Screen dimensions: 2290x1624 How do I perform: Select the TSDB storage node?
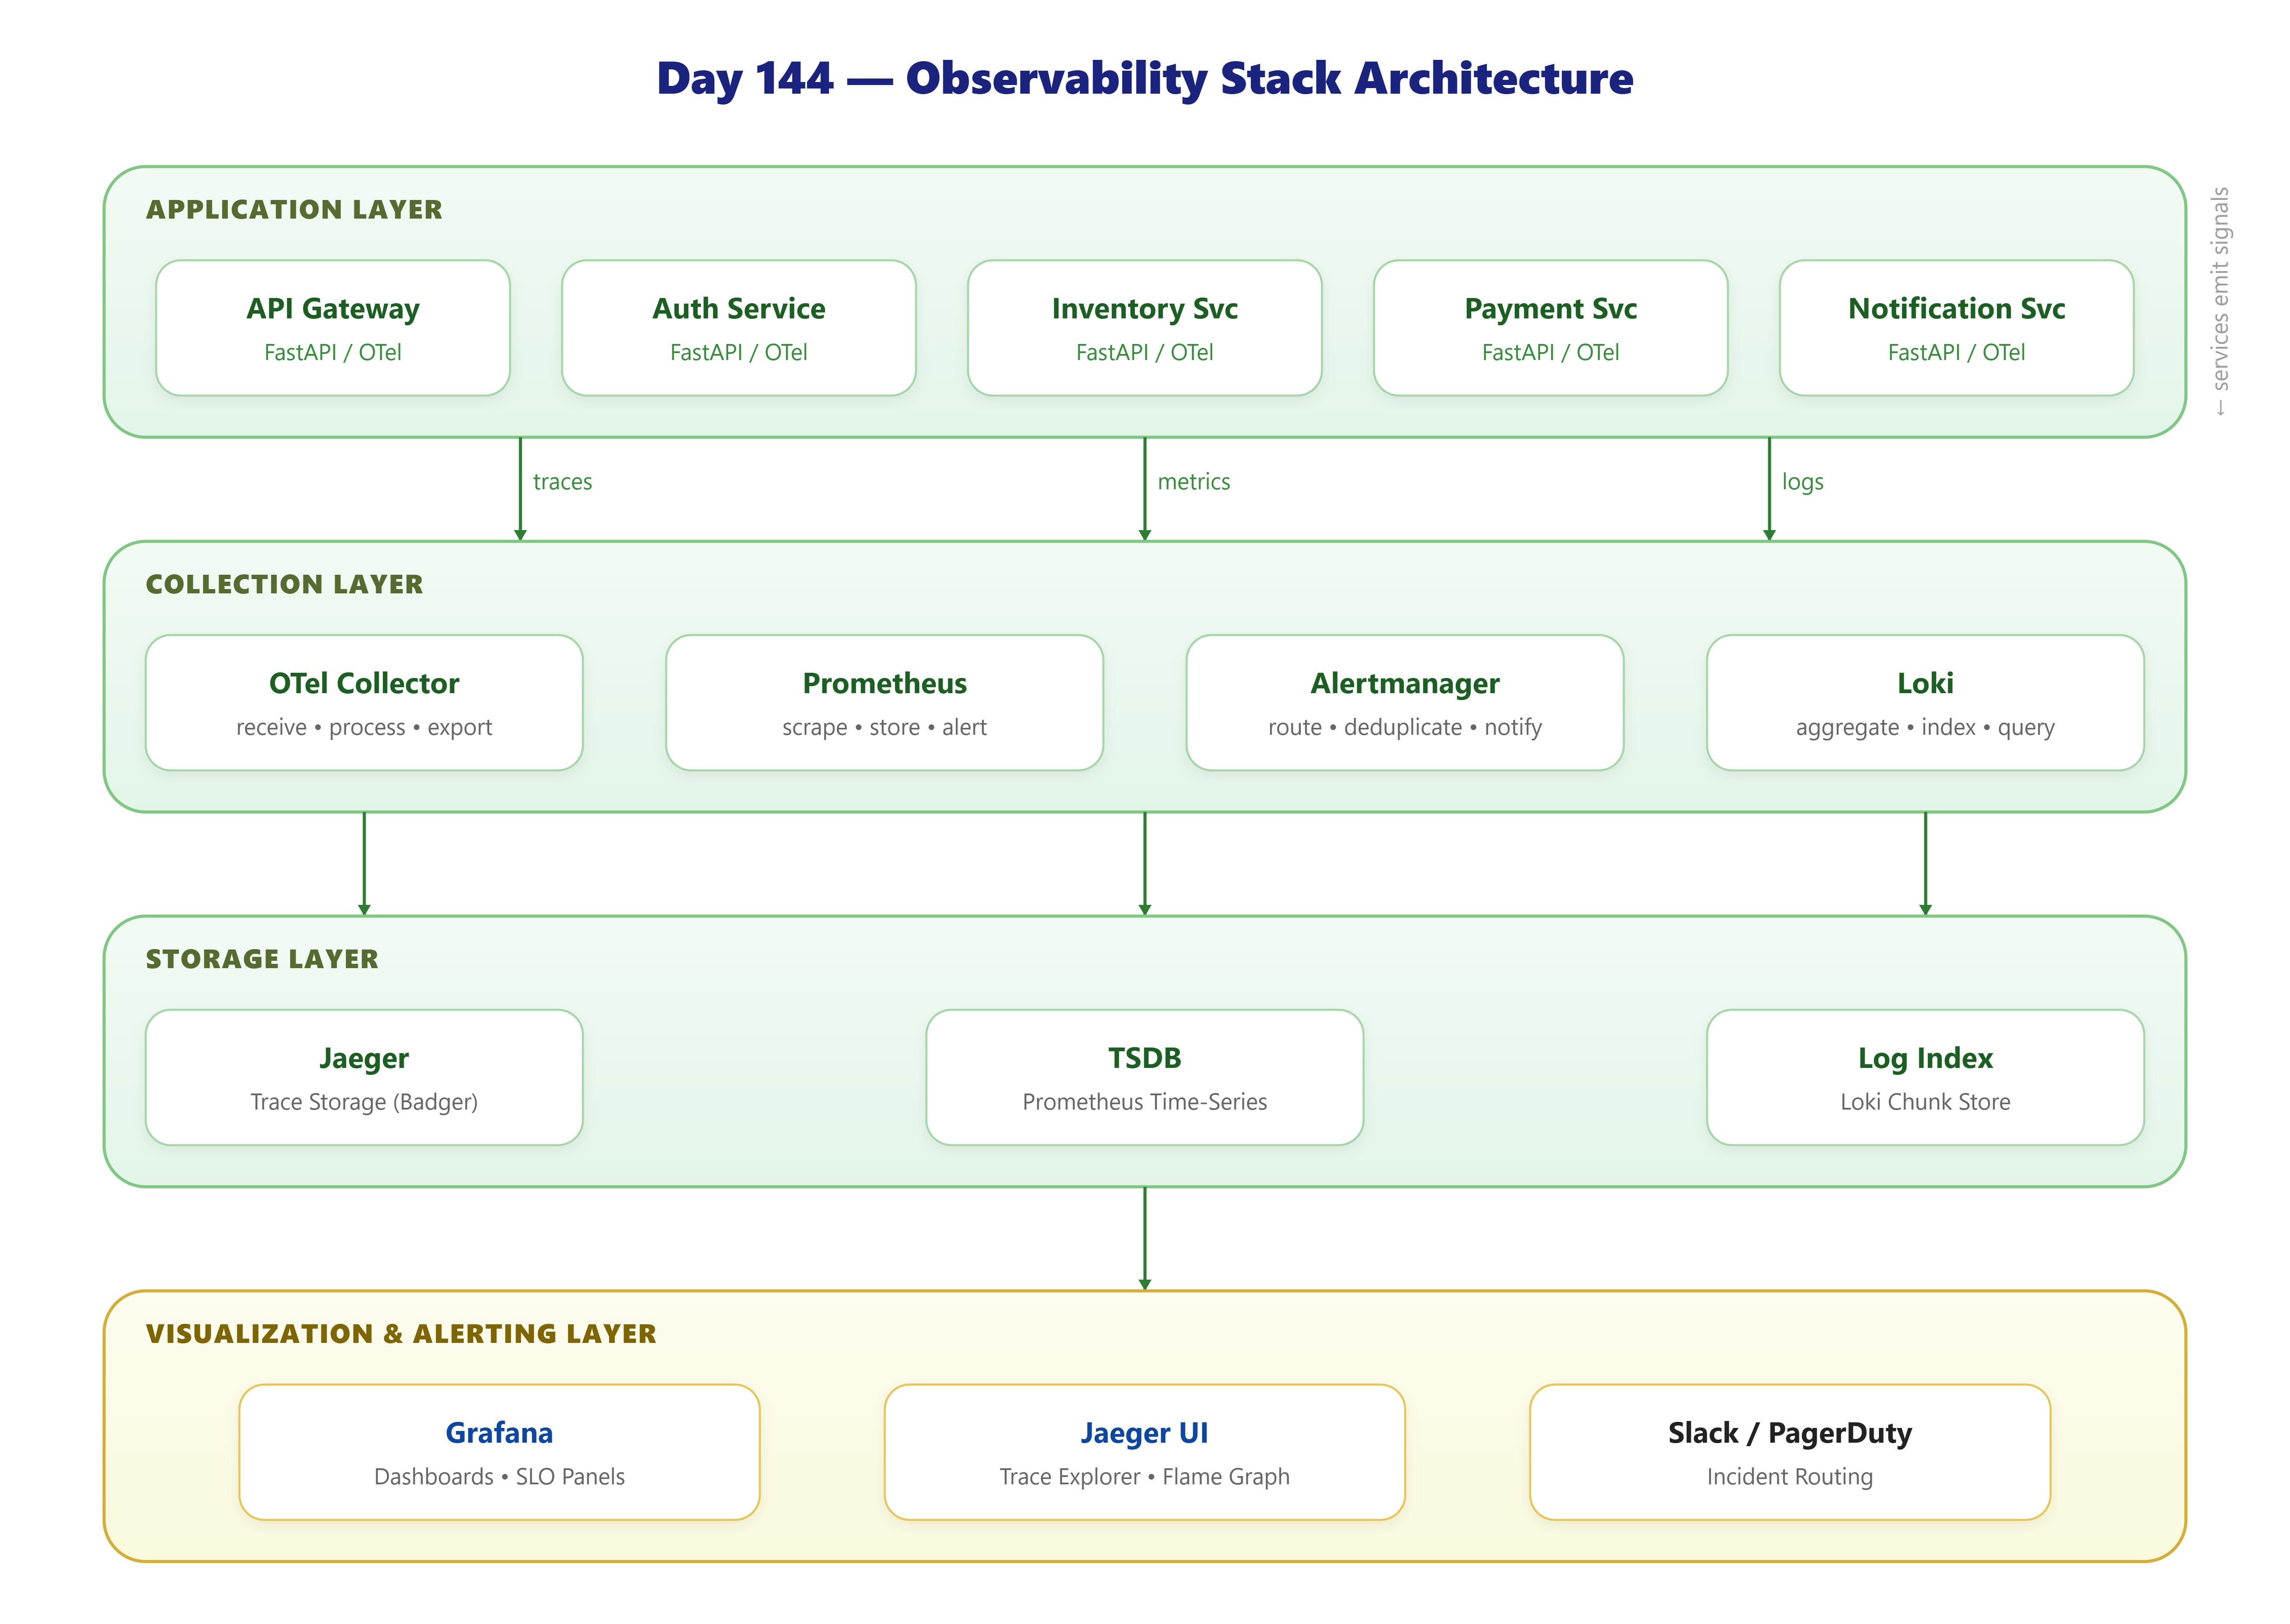[x=1145, y=1078]
